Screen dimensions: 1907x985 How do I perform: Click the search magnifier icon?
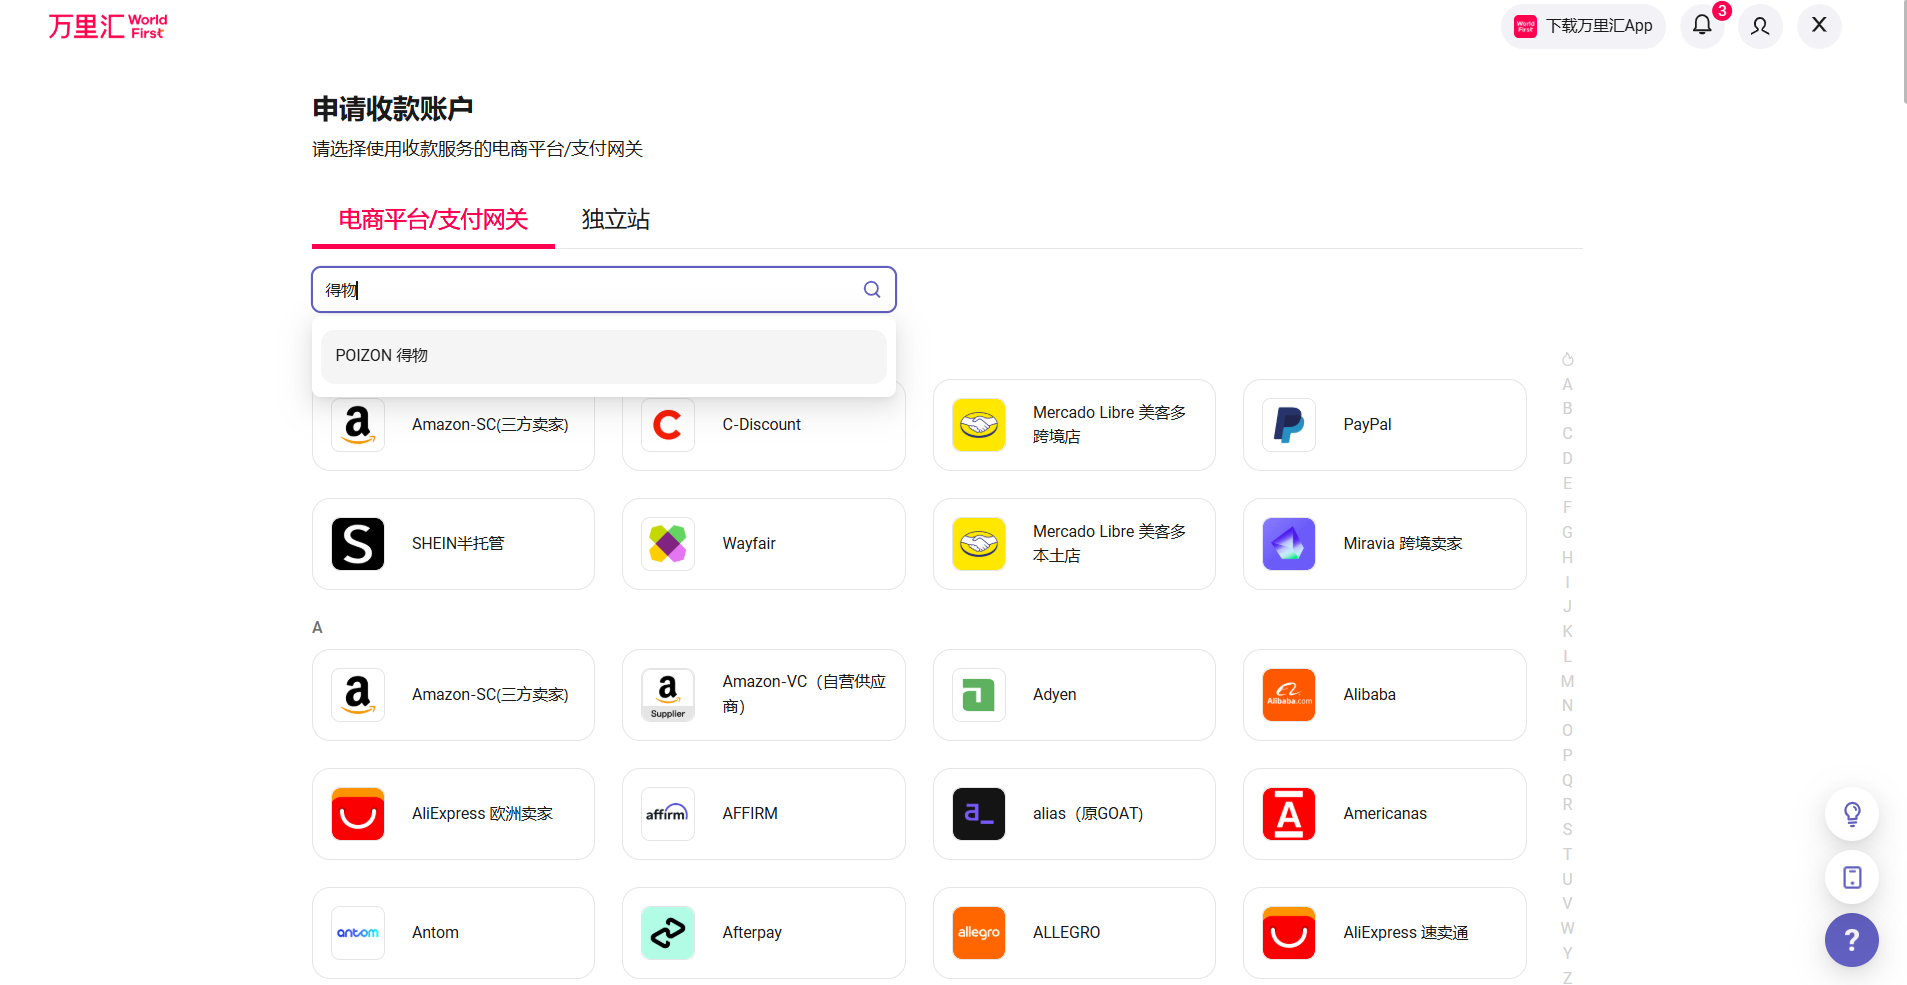tap(872, 290)
